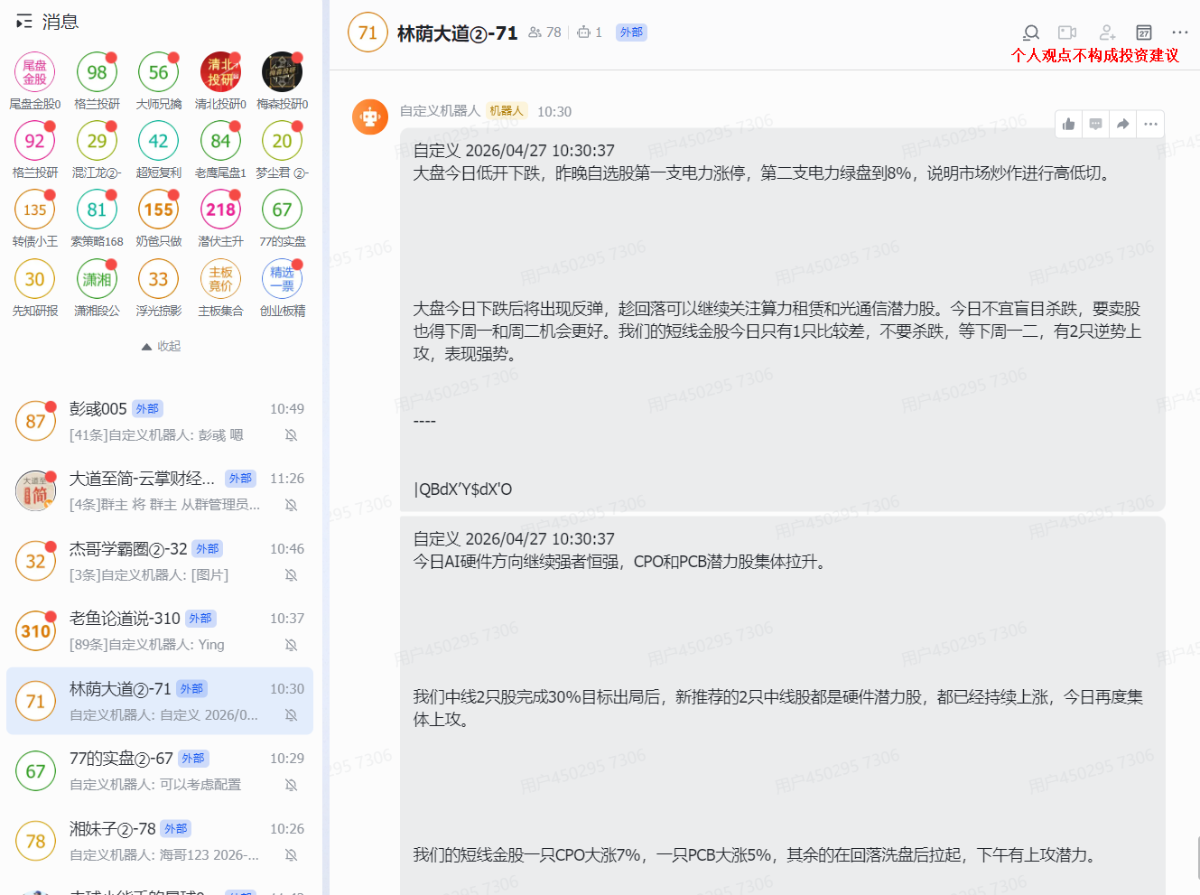This screenshot has width=1200, height=895.
Task: Start a video meeting from header
Action: (1068, 33)
